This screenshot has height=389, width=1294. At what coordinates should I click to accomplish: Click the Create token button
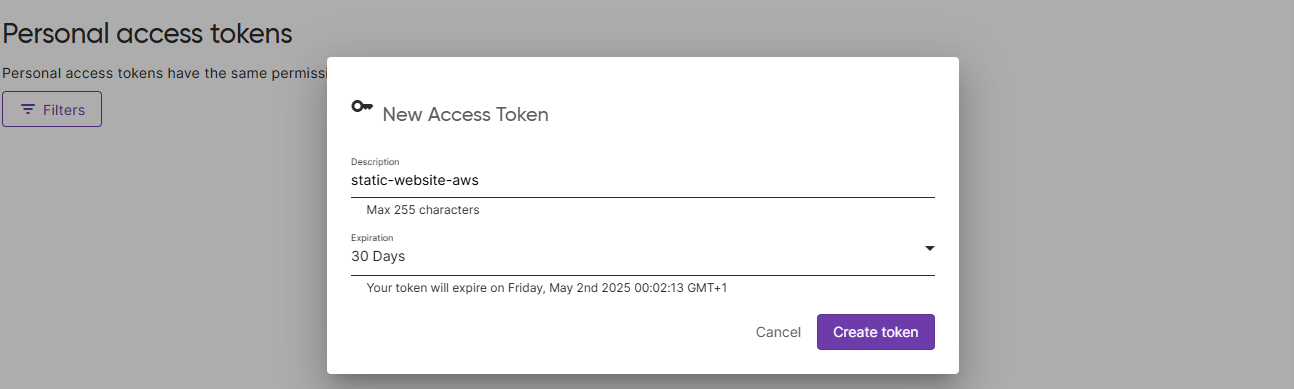click(875, 332)
